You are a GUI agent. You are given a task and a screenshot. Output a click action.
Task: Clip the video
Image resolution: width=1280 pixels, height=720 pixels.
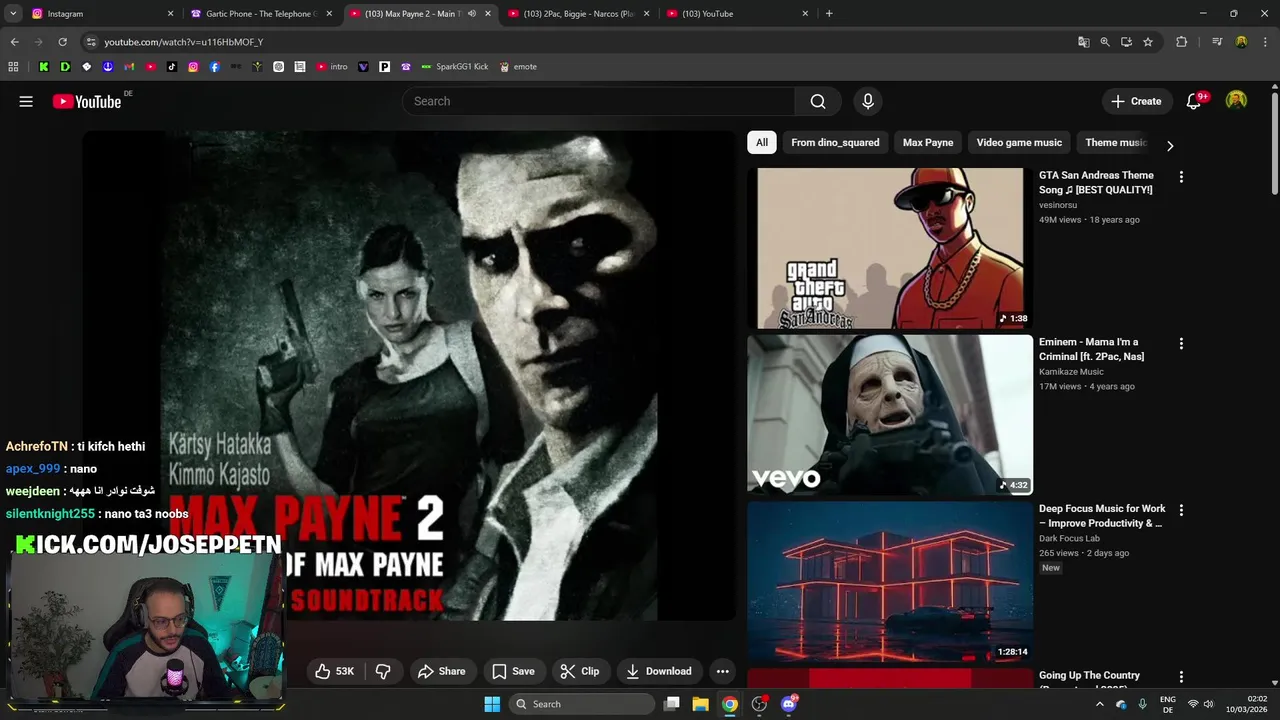[x=580, y=671]
